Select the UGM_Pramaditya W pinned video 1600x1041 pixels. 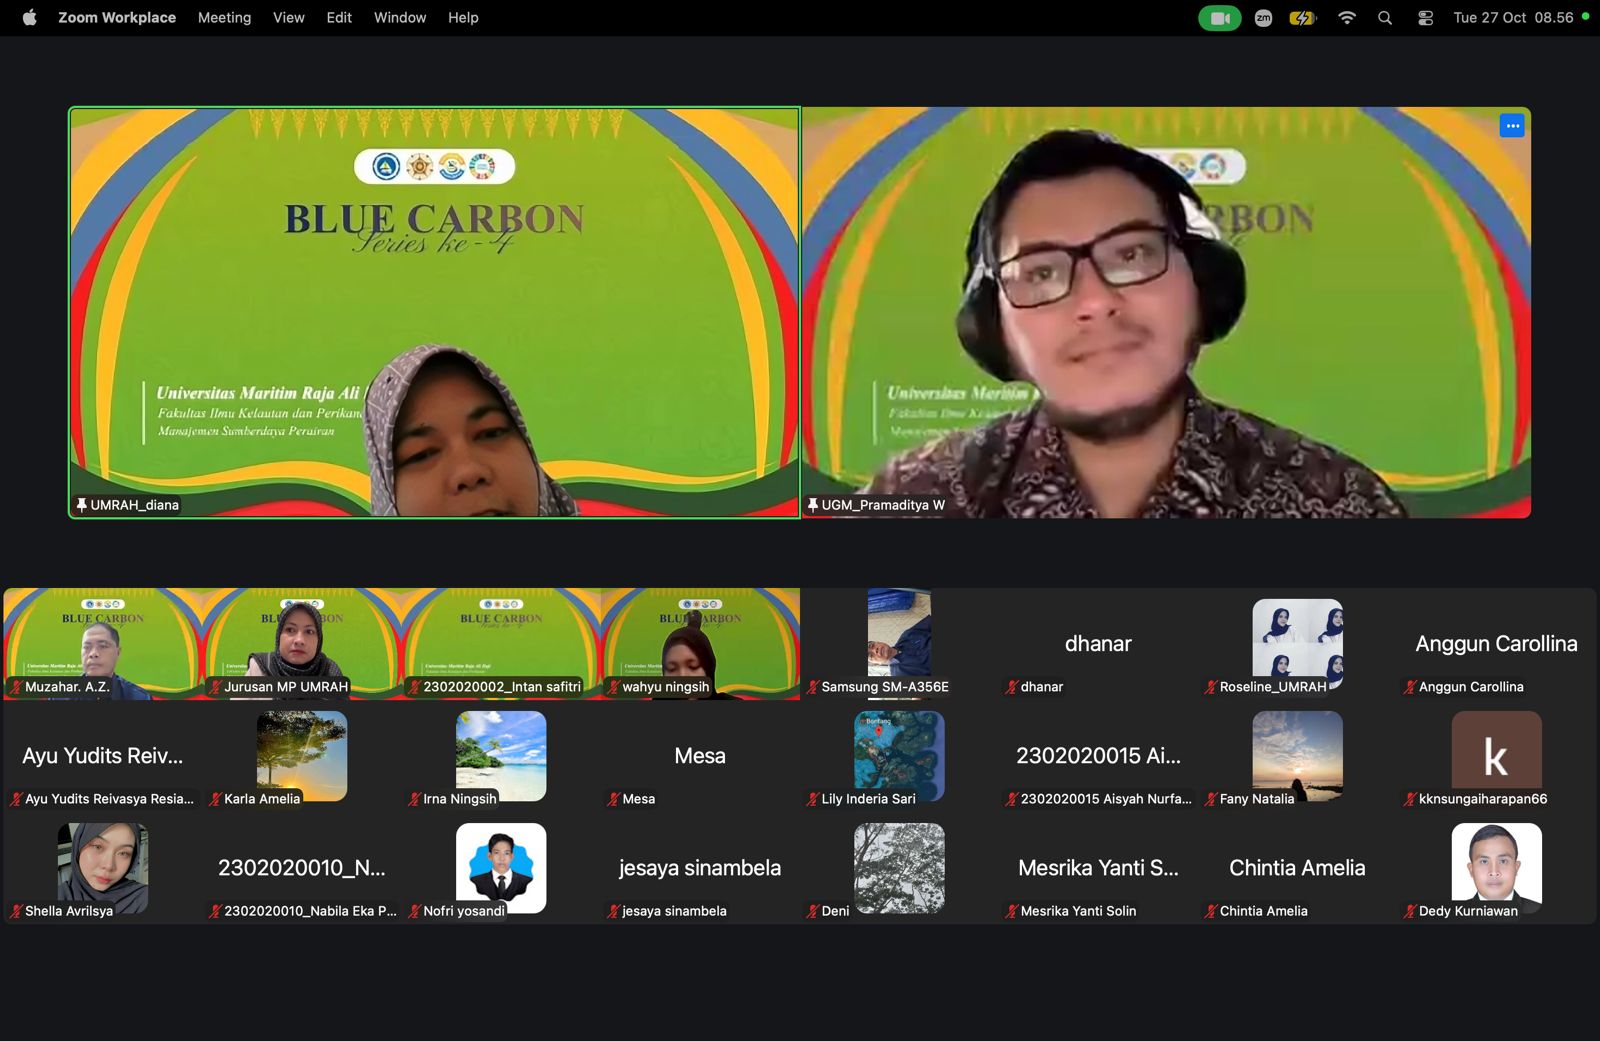[x=1166, y=312]
